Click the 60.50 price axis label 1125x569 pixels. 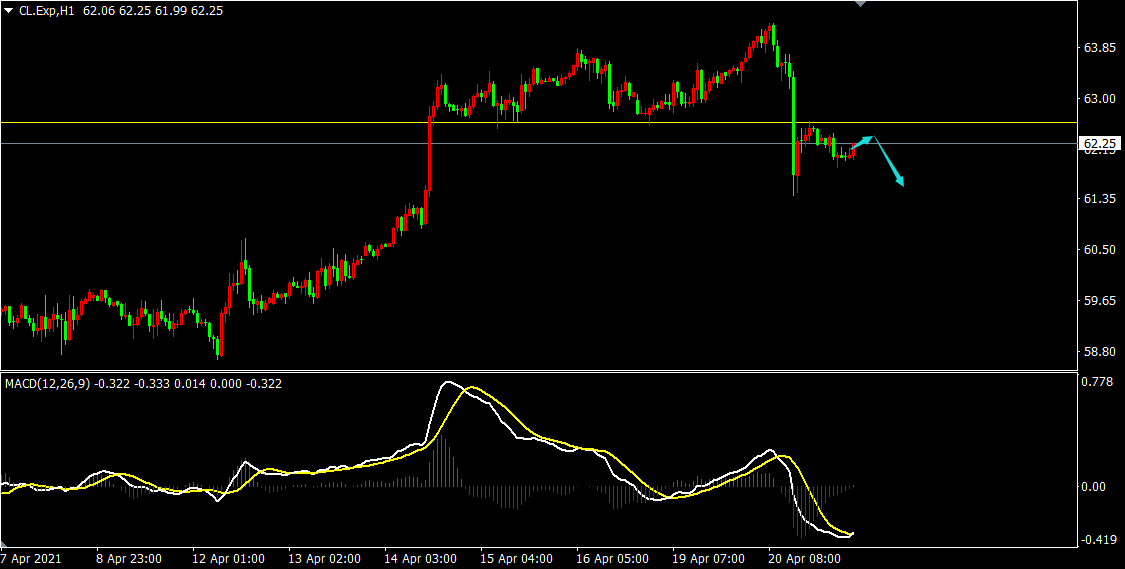click(x=1100, y=250)
